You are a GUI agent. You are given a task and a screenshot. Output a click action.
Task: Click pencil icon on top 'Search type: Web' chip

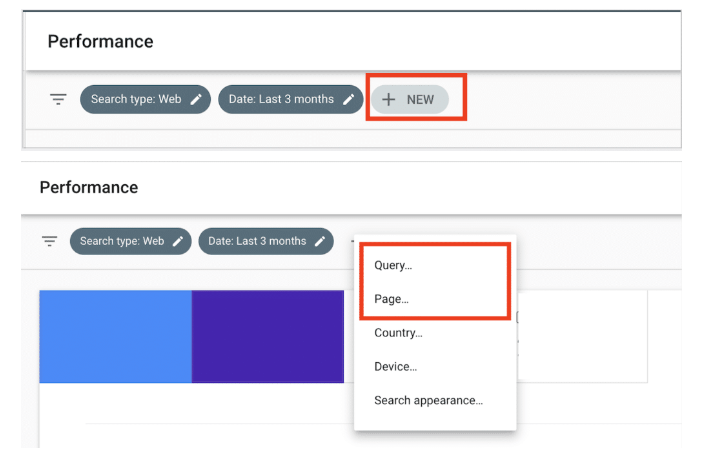(196, 99)
